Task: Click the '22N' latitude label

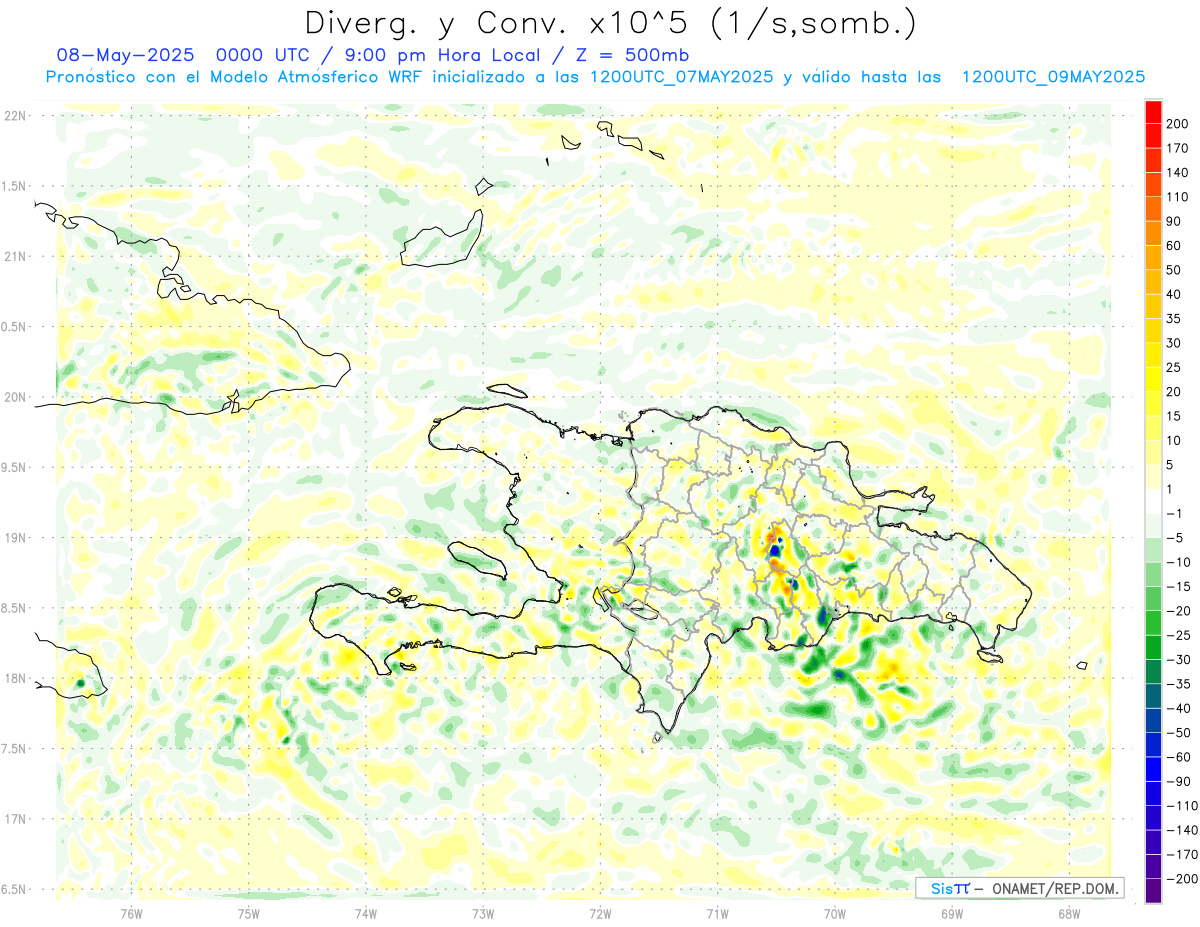Action: coord(15,115)
